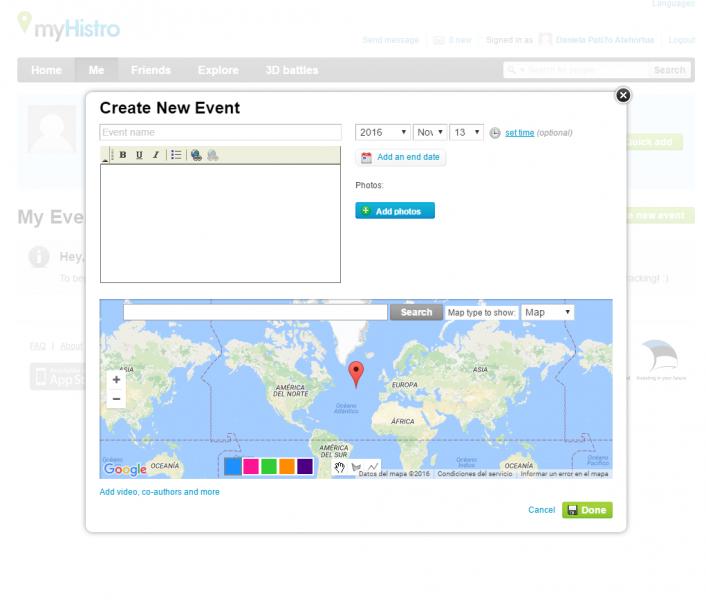Open the 3D battles tab
Screen dimensions: 706x600
(292, 70)
